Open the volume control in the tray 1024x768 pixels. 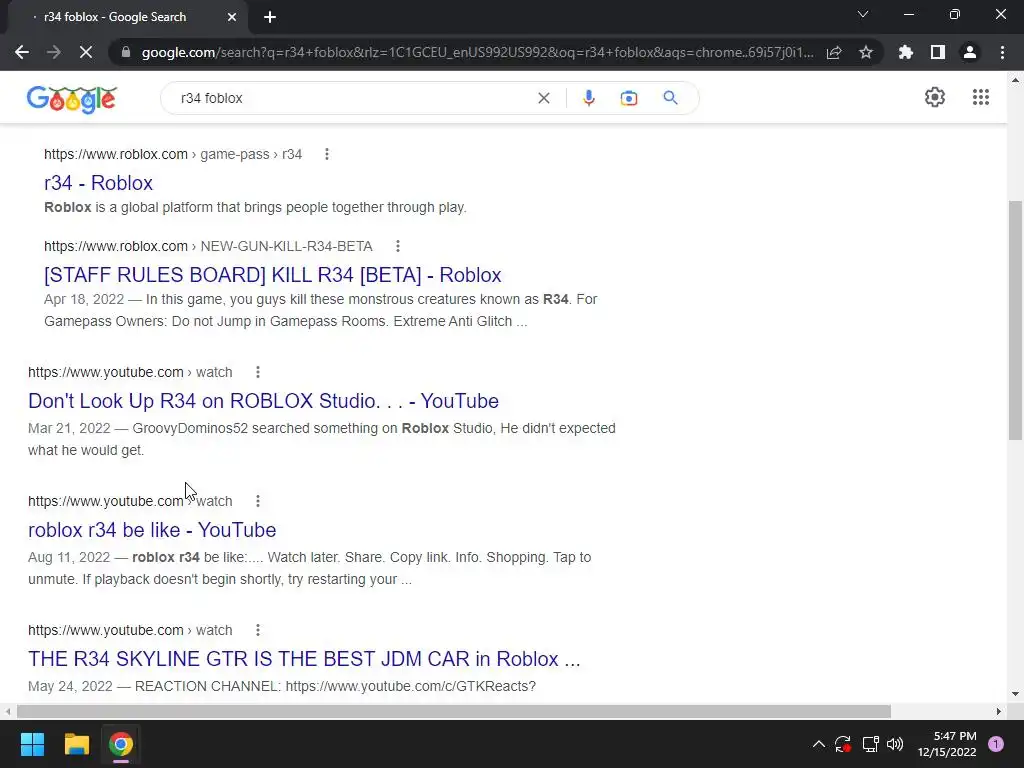(895, 744)
